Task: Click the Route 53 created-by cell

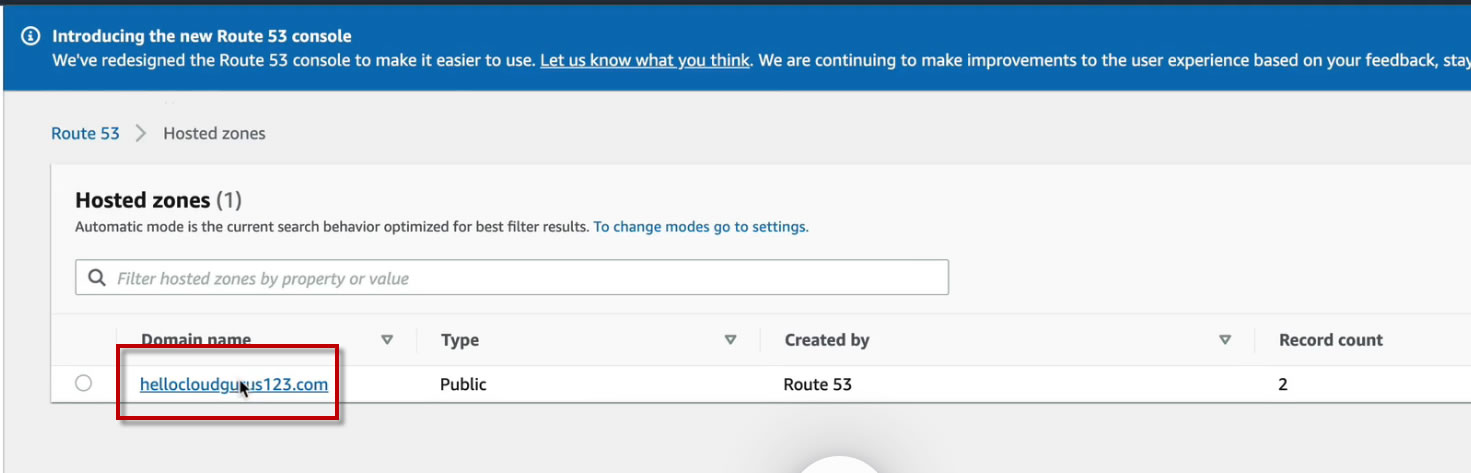Action: (x=817, y=384)
